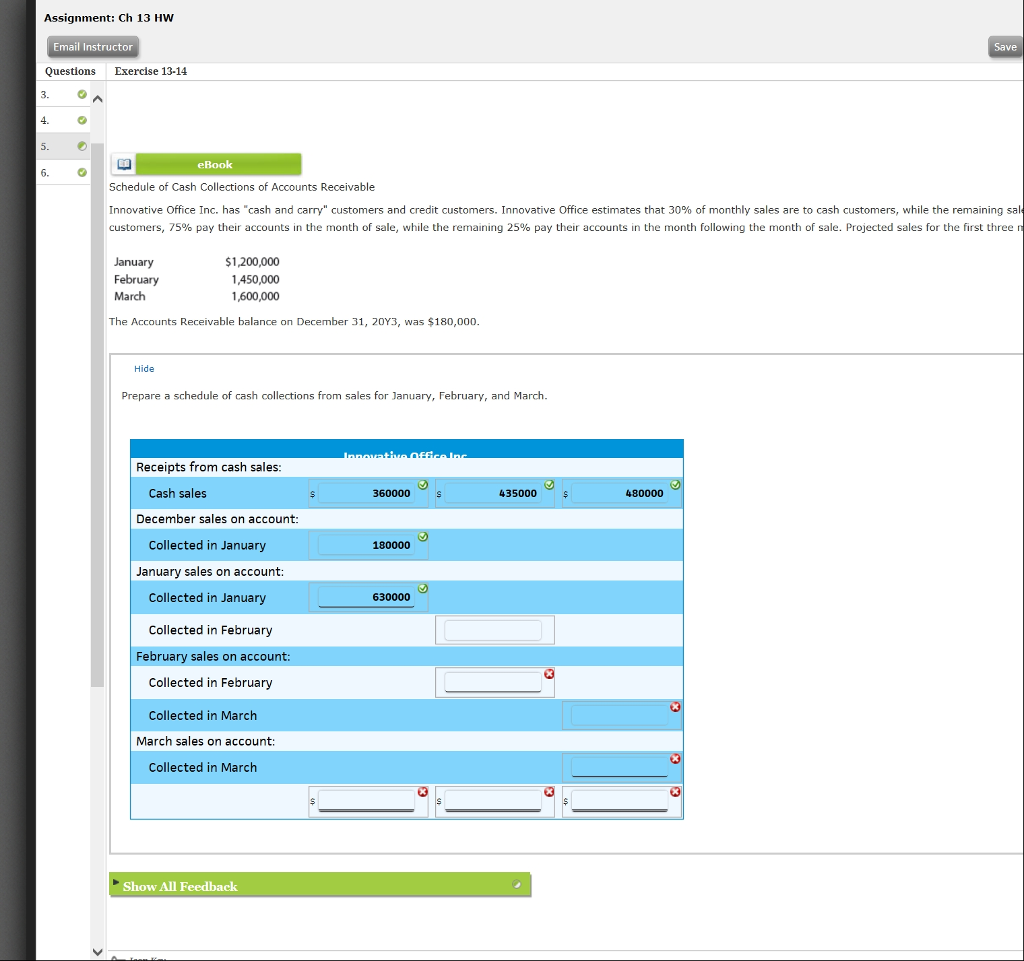
Task: Click the scroll-down chevron below the Questions list
Action: pos(97,951)
